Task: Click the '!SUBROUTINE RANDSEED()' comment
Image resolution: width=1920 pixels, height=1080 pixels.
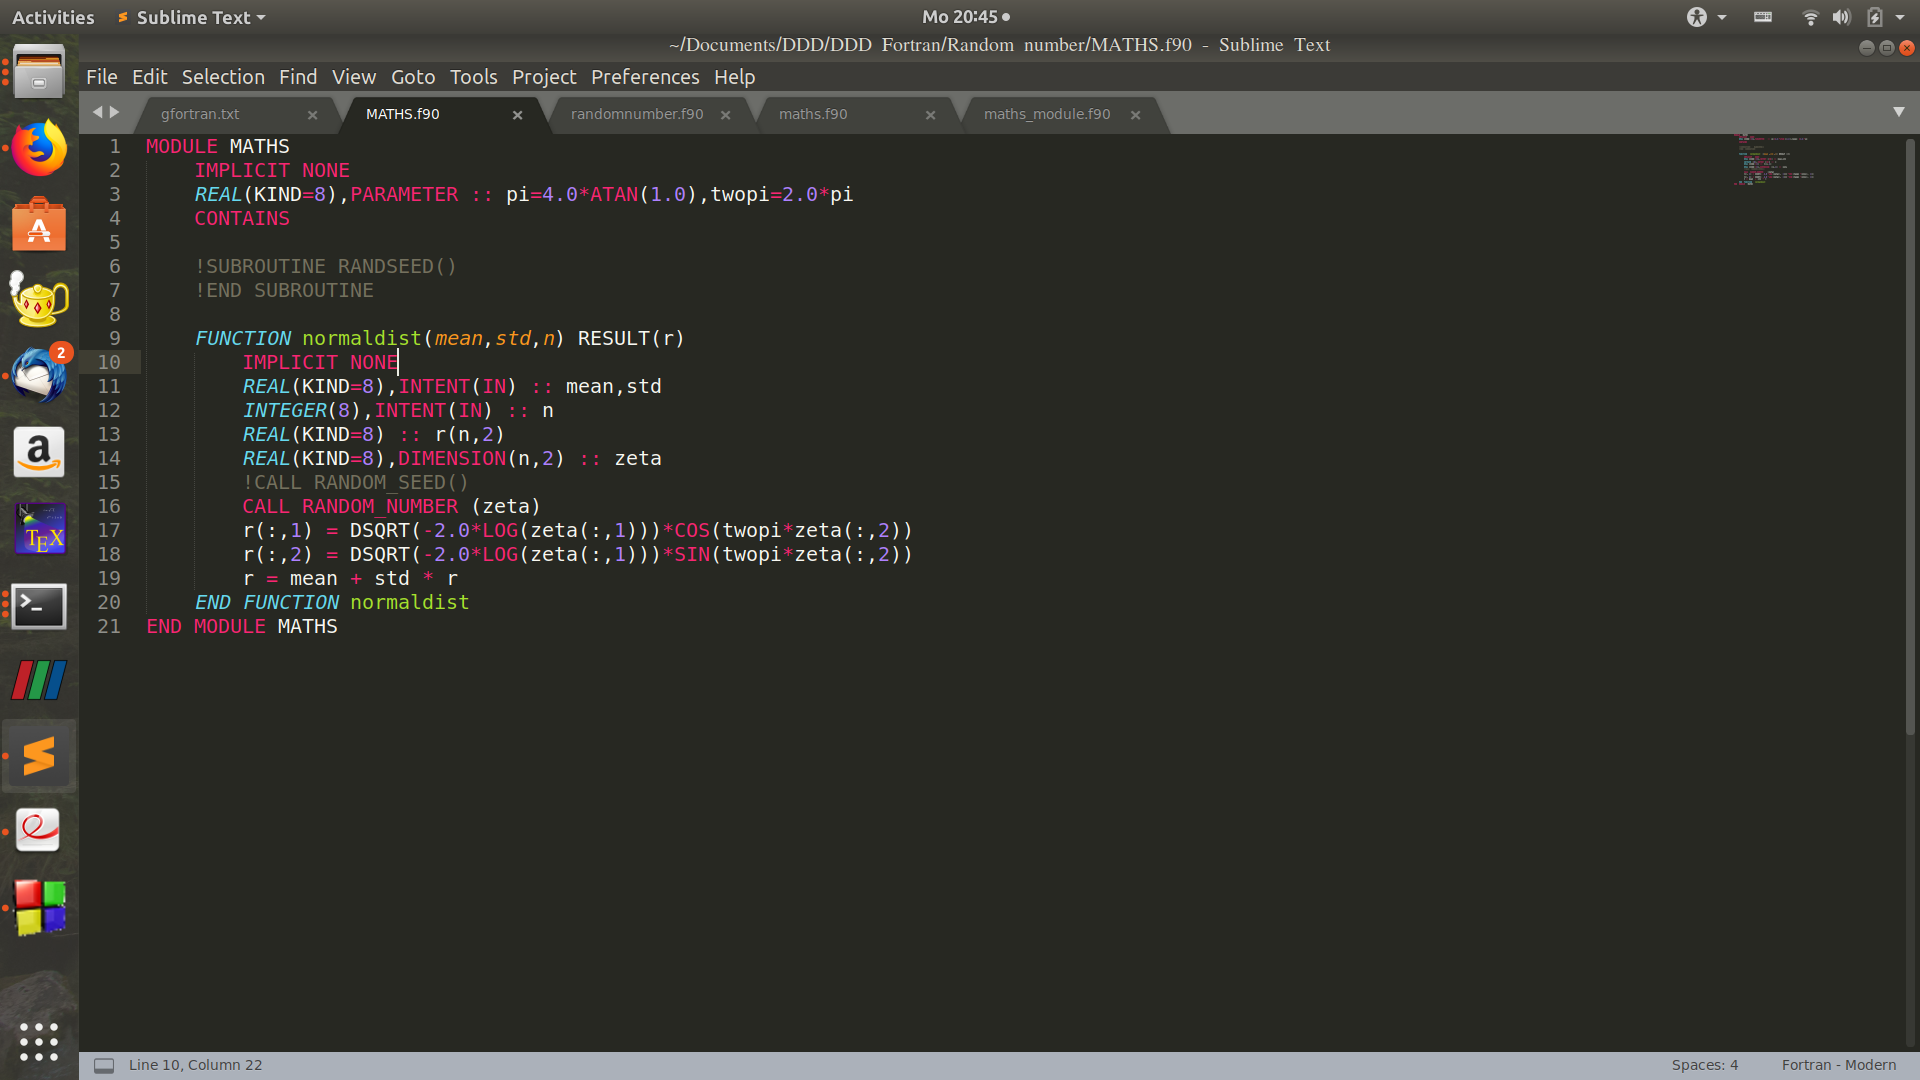Action: (326, 266)
